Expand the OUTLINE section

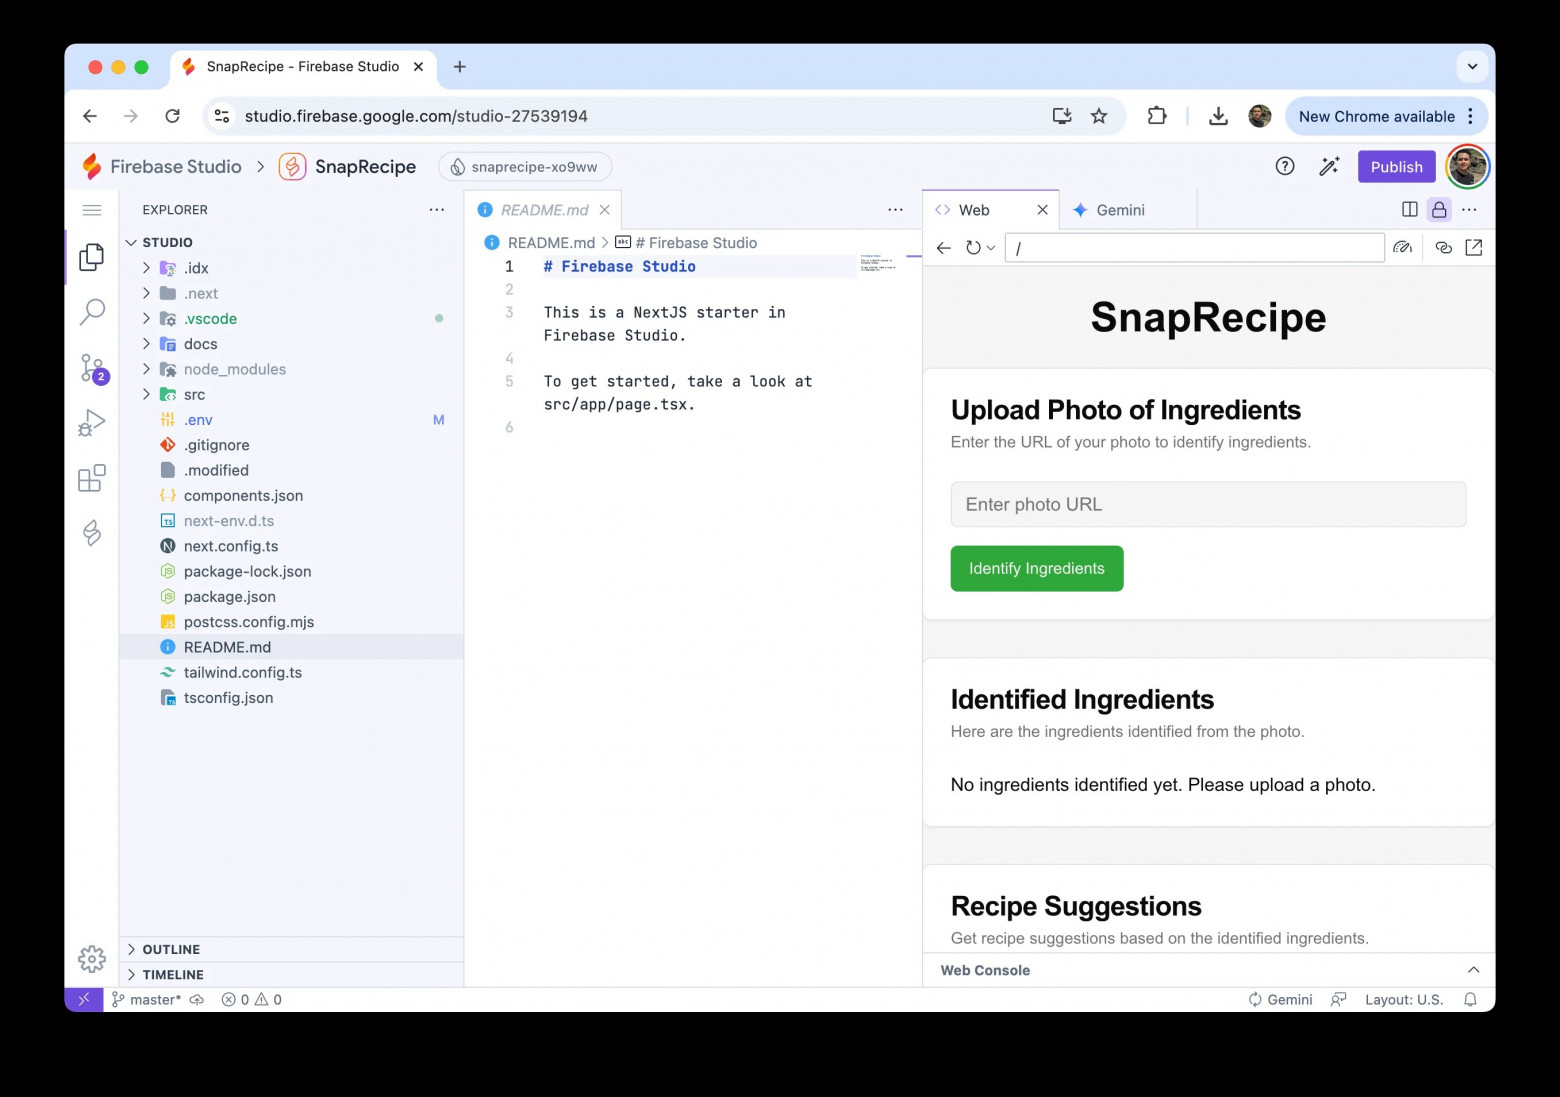coord(171,949)
